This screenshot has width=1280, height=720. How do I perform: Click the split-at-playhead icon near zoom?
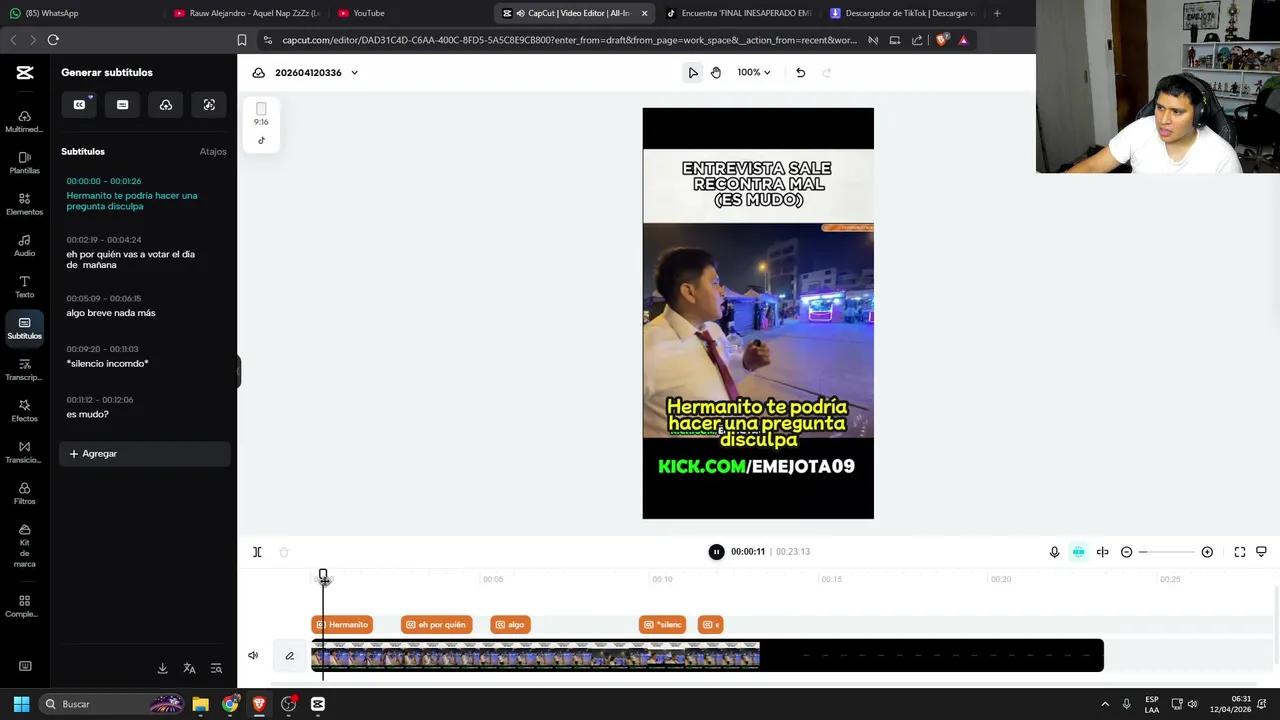1102,552
